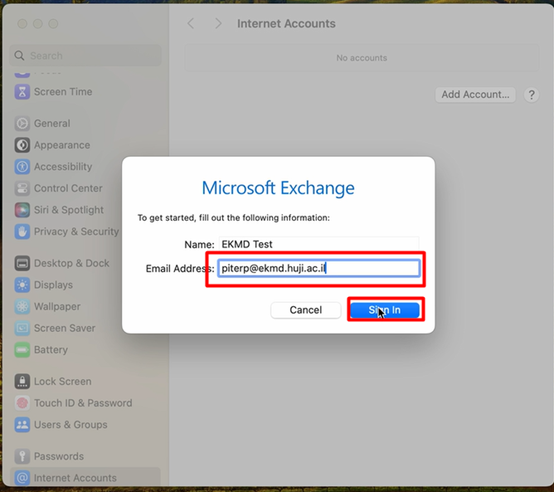554x492 pixels.
Task: Click the Battery label
Action: pyautogui.click(x=51, y=350)
